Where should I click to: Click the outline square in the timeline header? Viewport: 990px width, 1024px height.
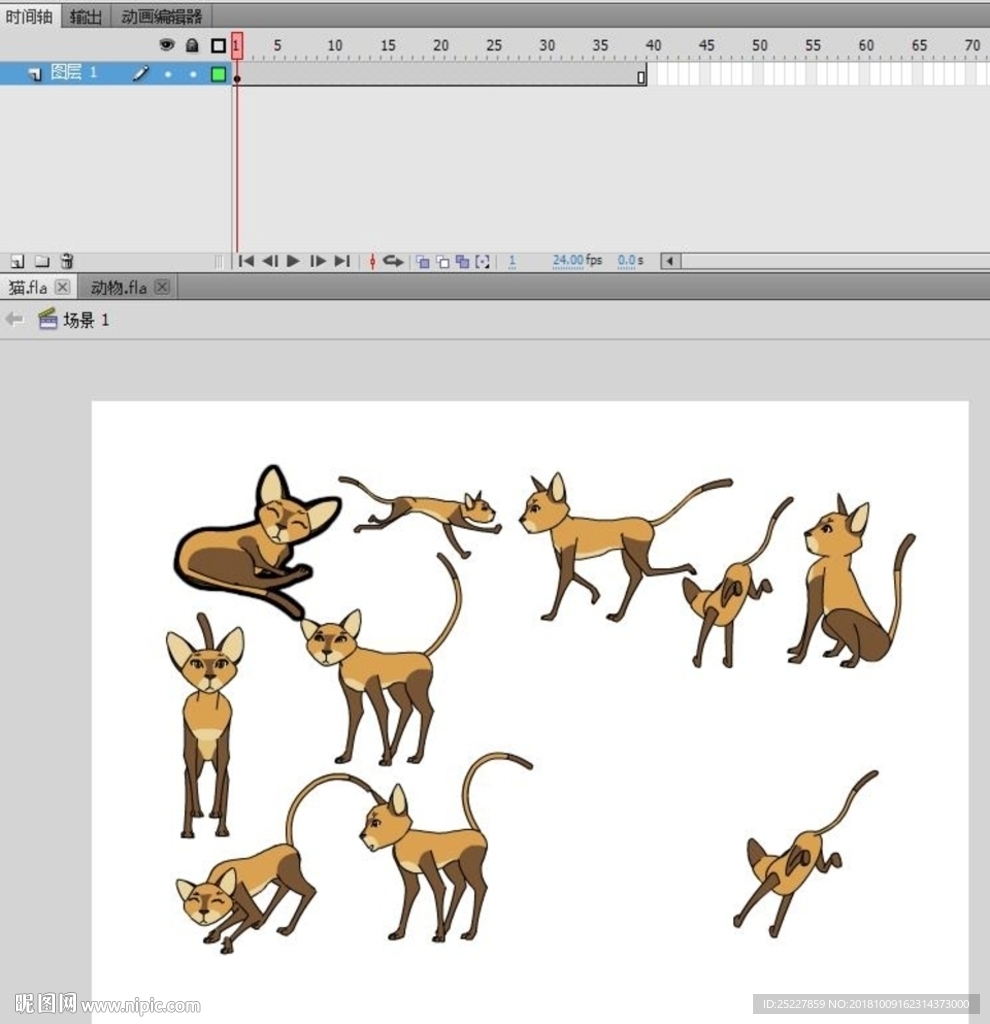pyautogui.click(x=218, y=46)
